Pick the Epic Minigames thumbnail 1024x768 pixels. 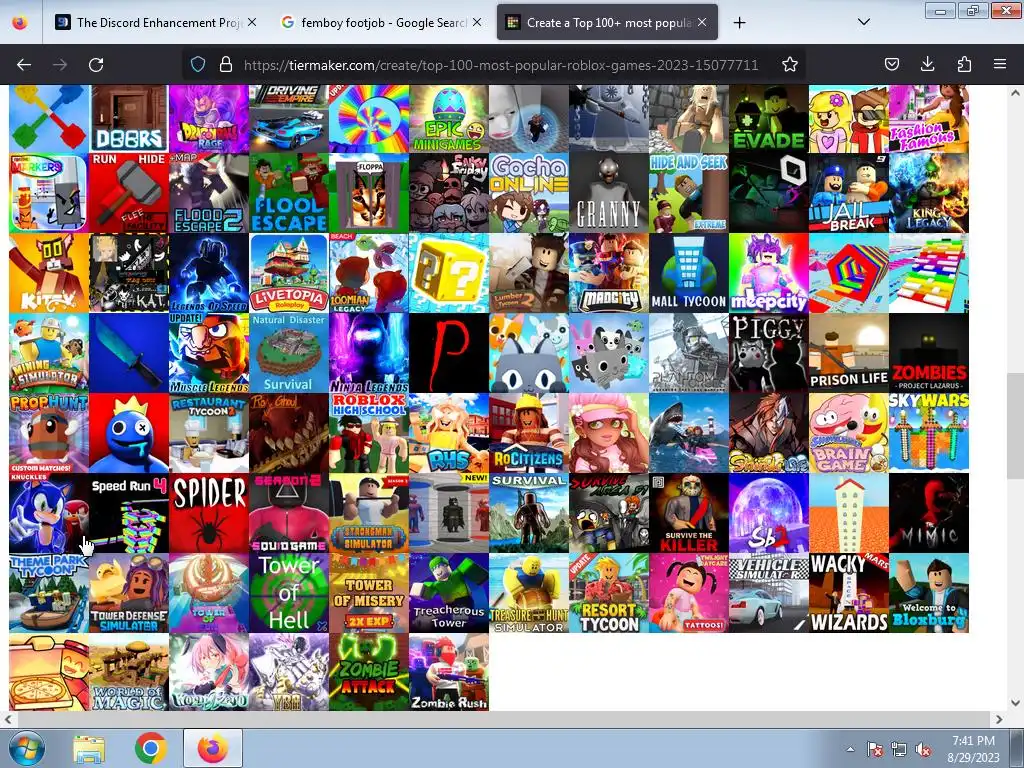[x=449, y=118]
